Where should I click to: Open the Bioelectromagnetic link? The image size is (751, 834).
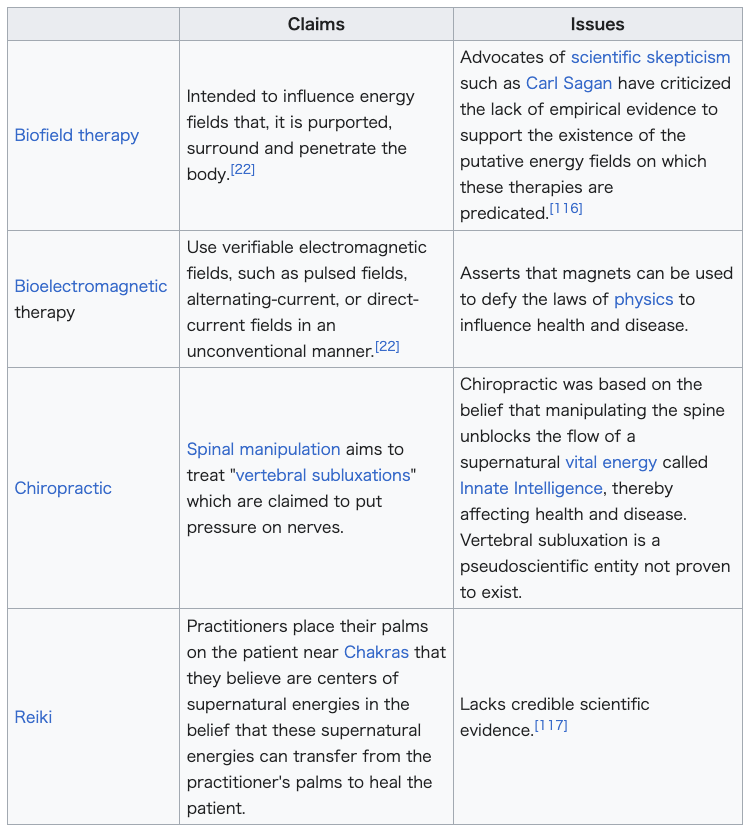tap(90, 286)
